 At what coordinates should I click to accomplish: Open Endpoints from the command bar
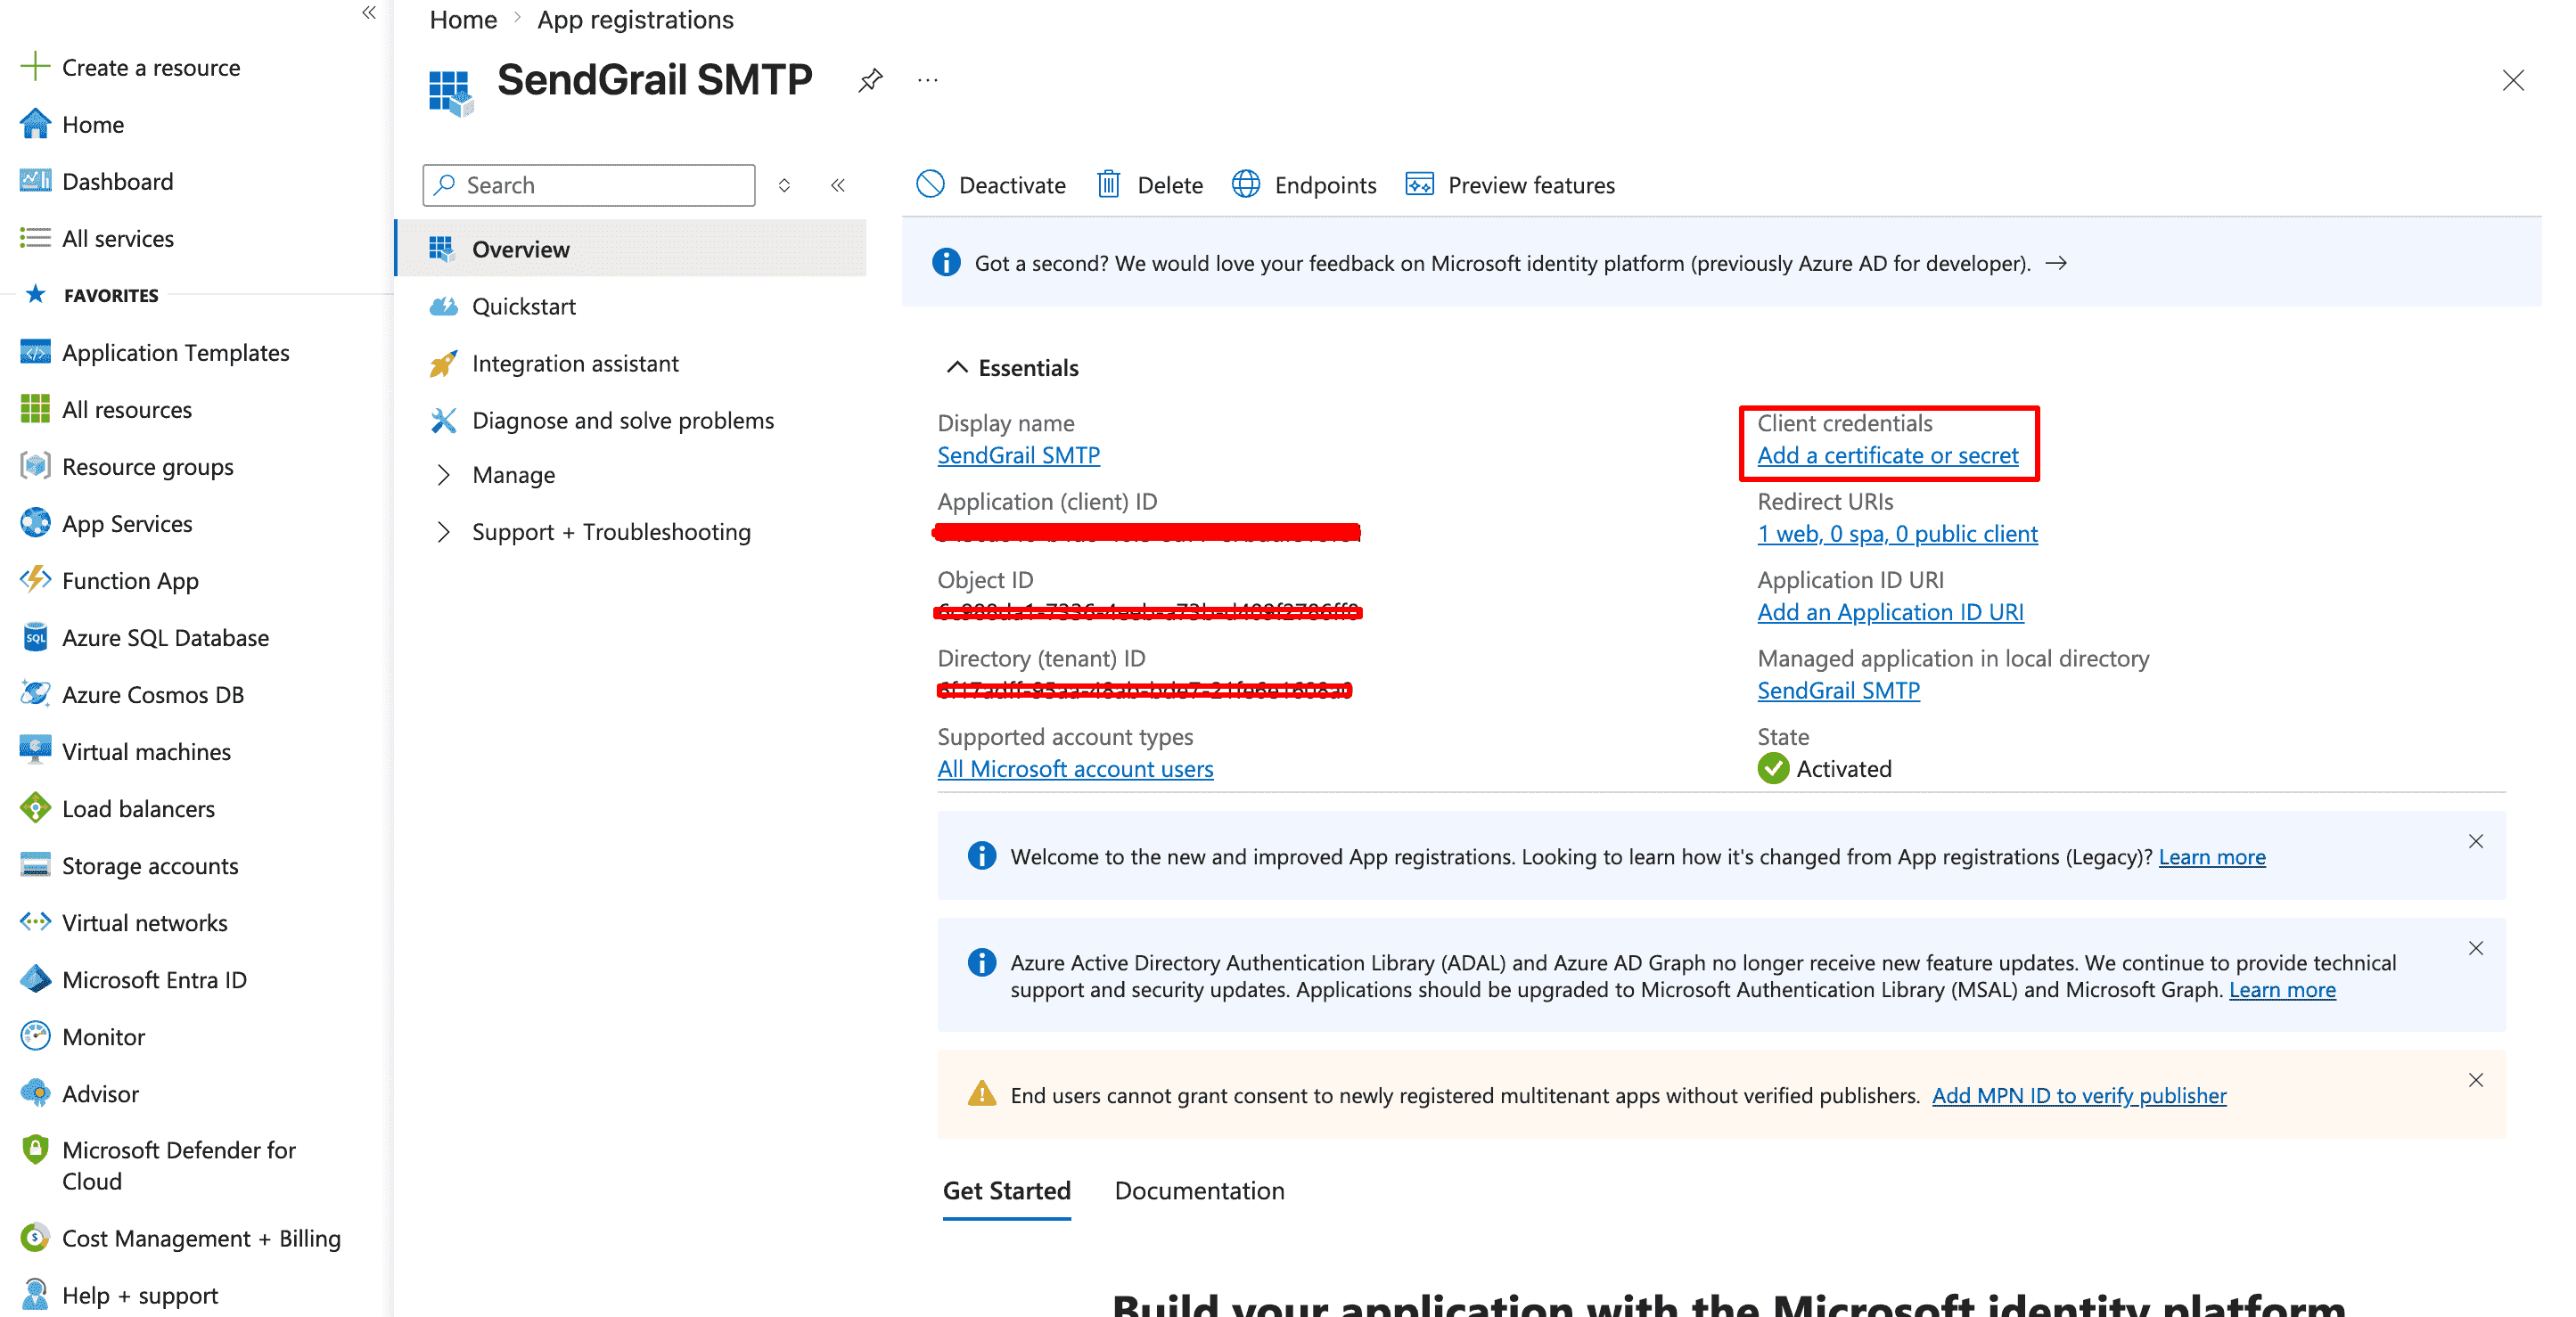(x=1304, y=185)
